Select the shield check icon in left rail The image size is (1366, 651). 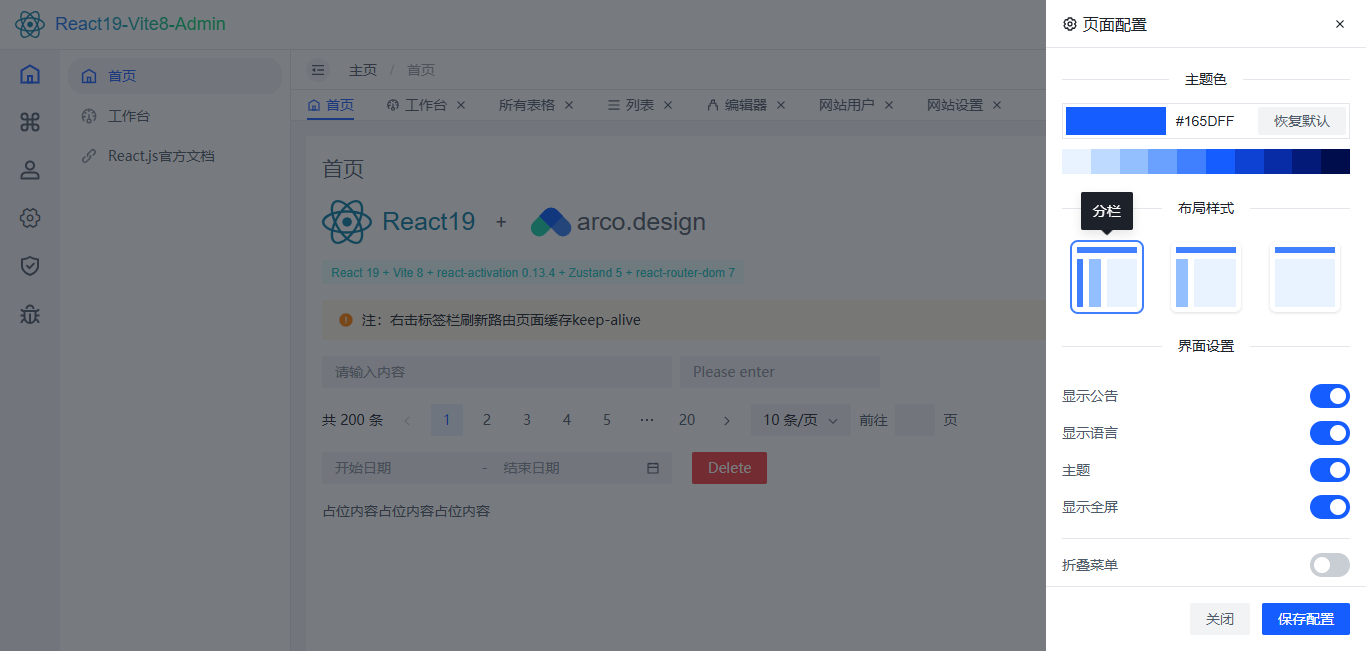point(30,266)
